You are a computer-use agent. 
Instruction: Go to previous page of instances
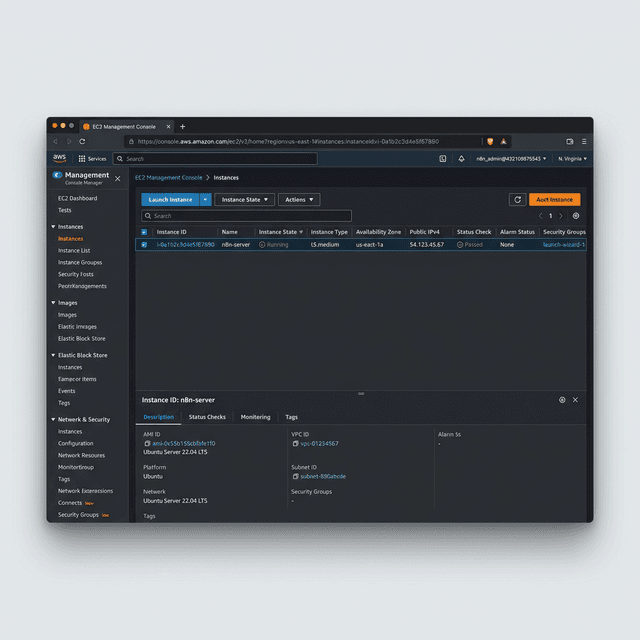click(x=540, y=216)
